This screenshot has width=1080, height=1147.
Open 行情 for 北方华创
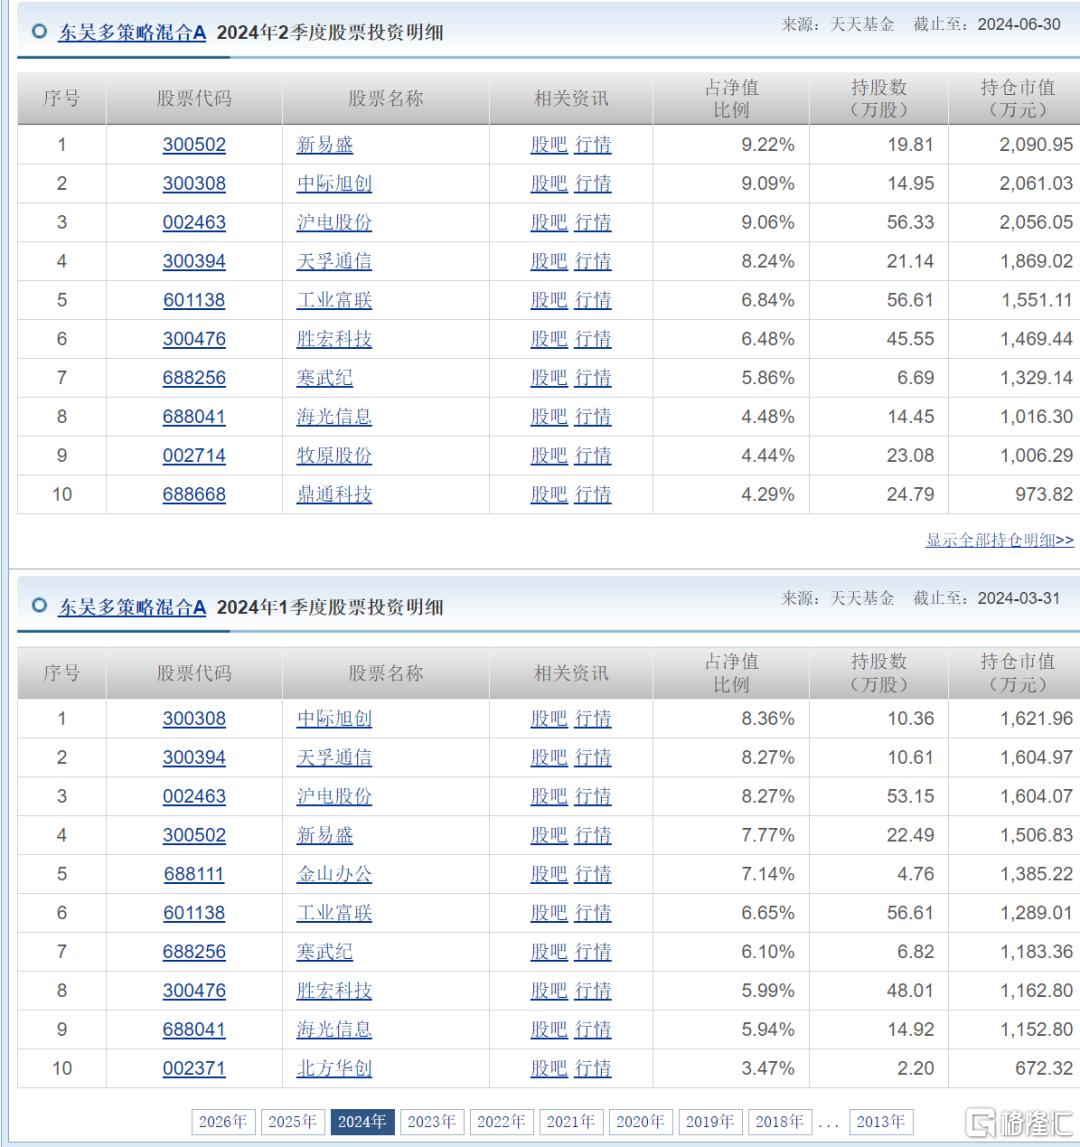point(593,1068)
